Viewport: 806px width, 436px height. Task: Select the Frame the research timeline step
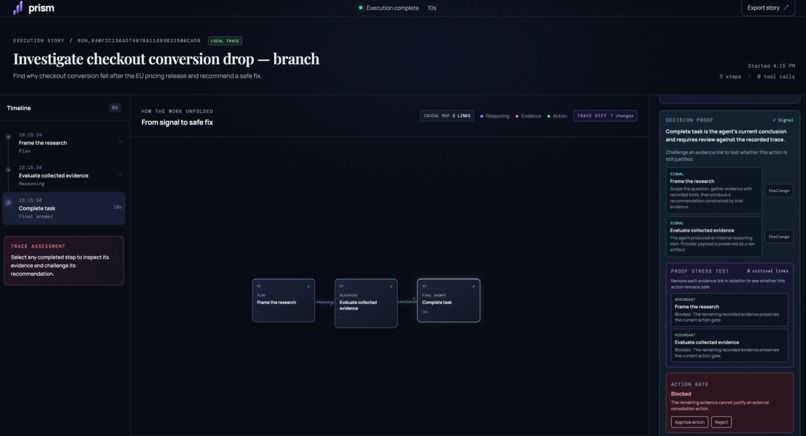(x=64, y=143)
